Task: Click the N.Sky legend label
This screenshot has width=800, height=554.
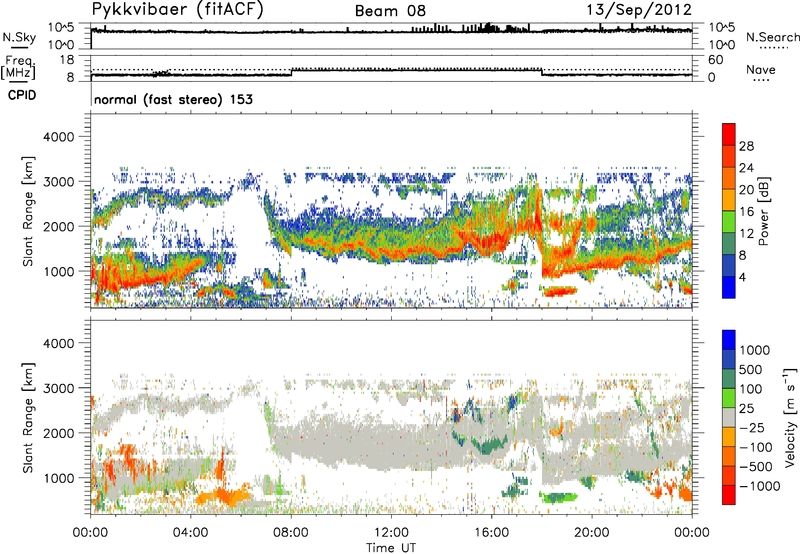Action: [19, 37]
